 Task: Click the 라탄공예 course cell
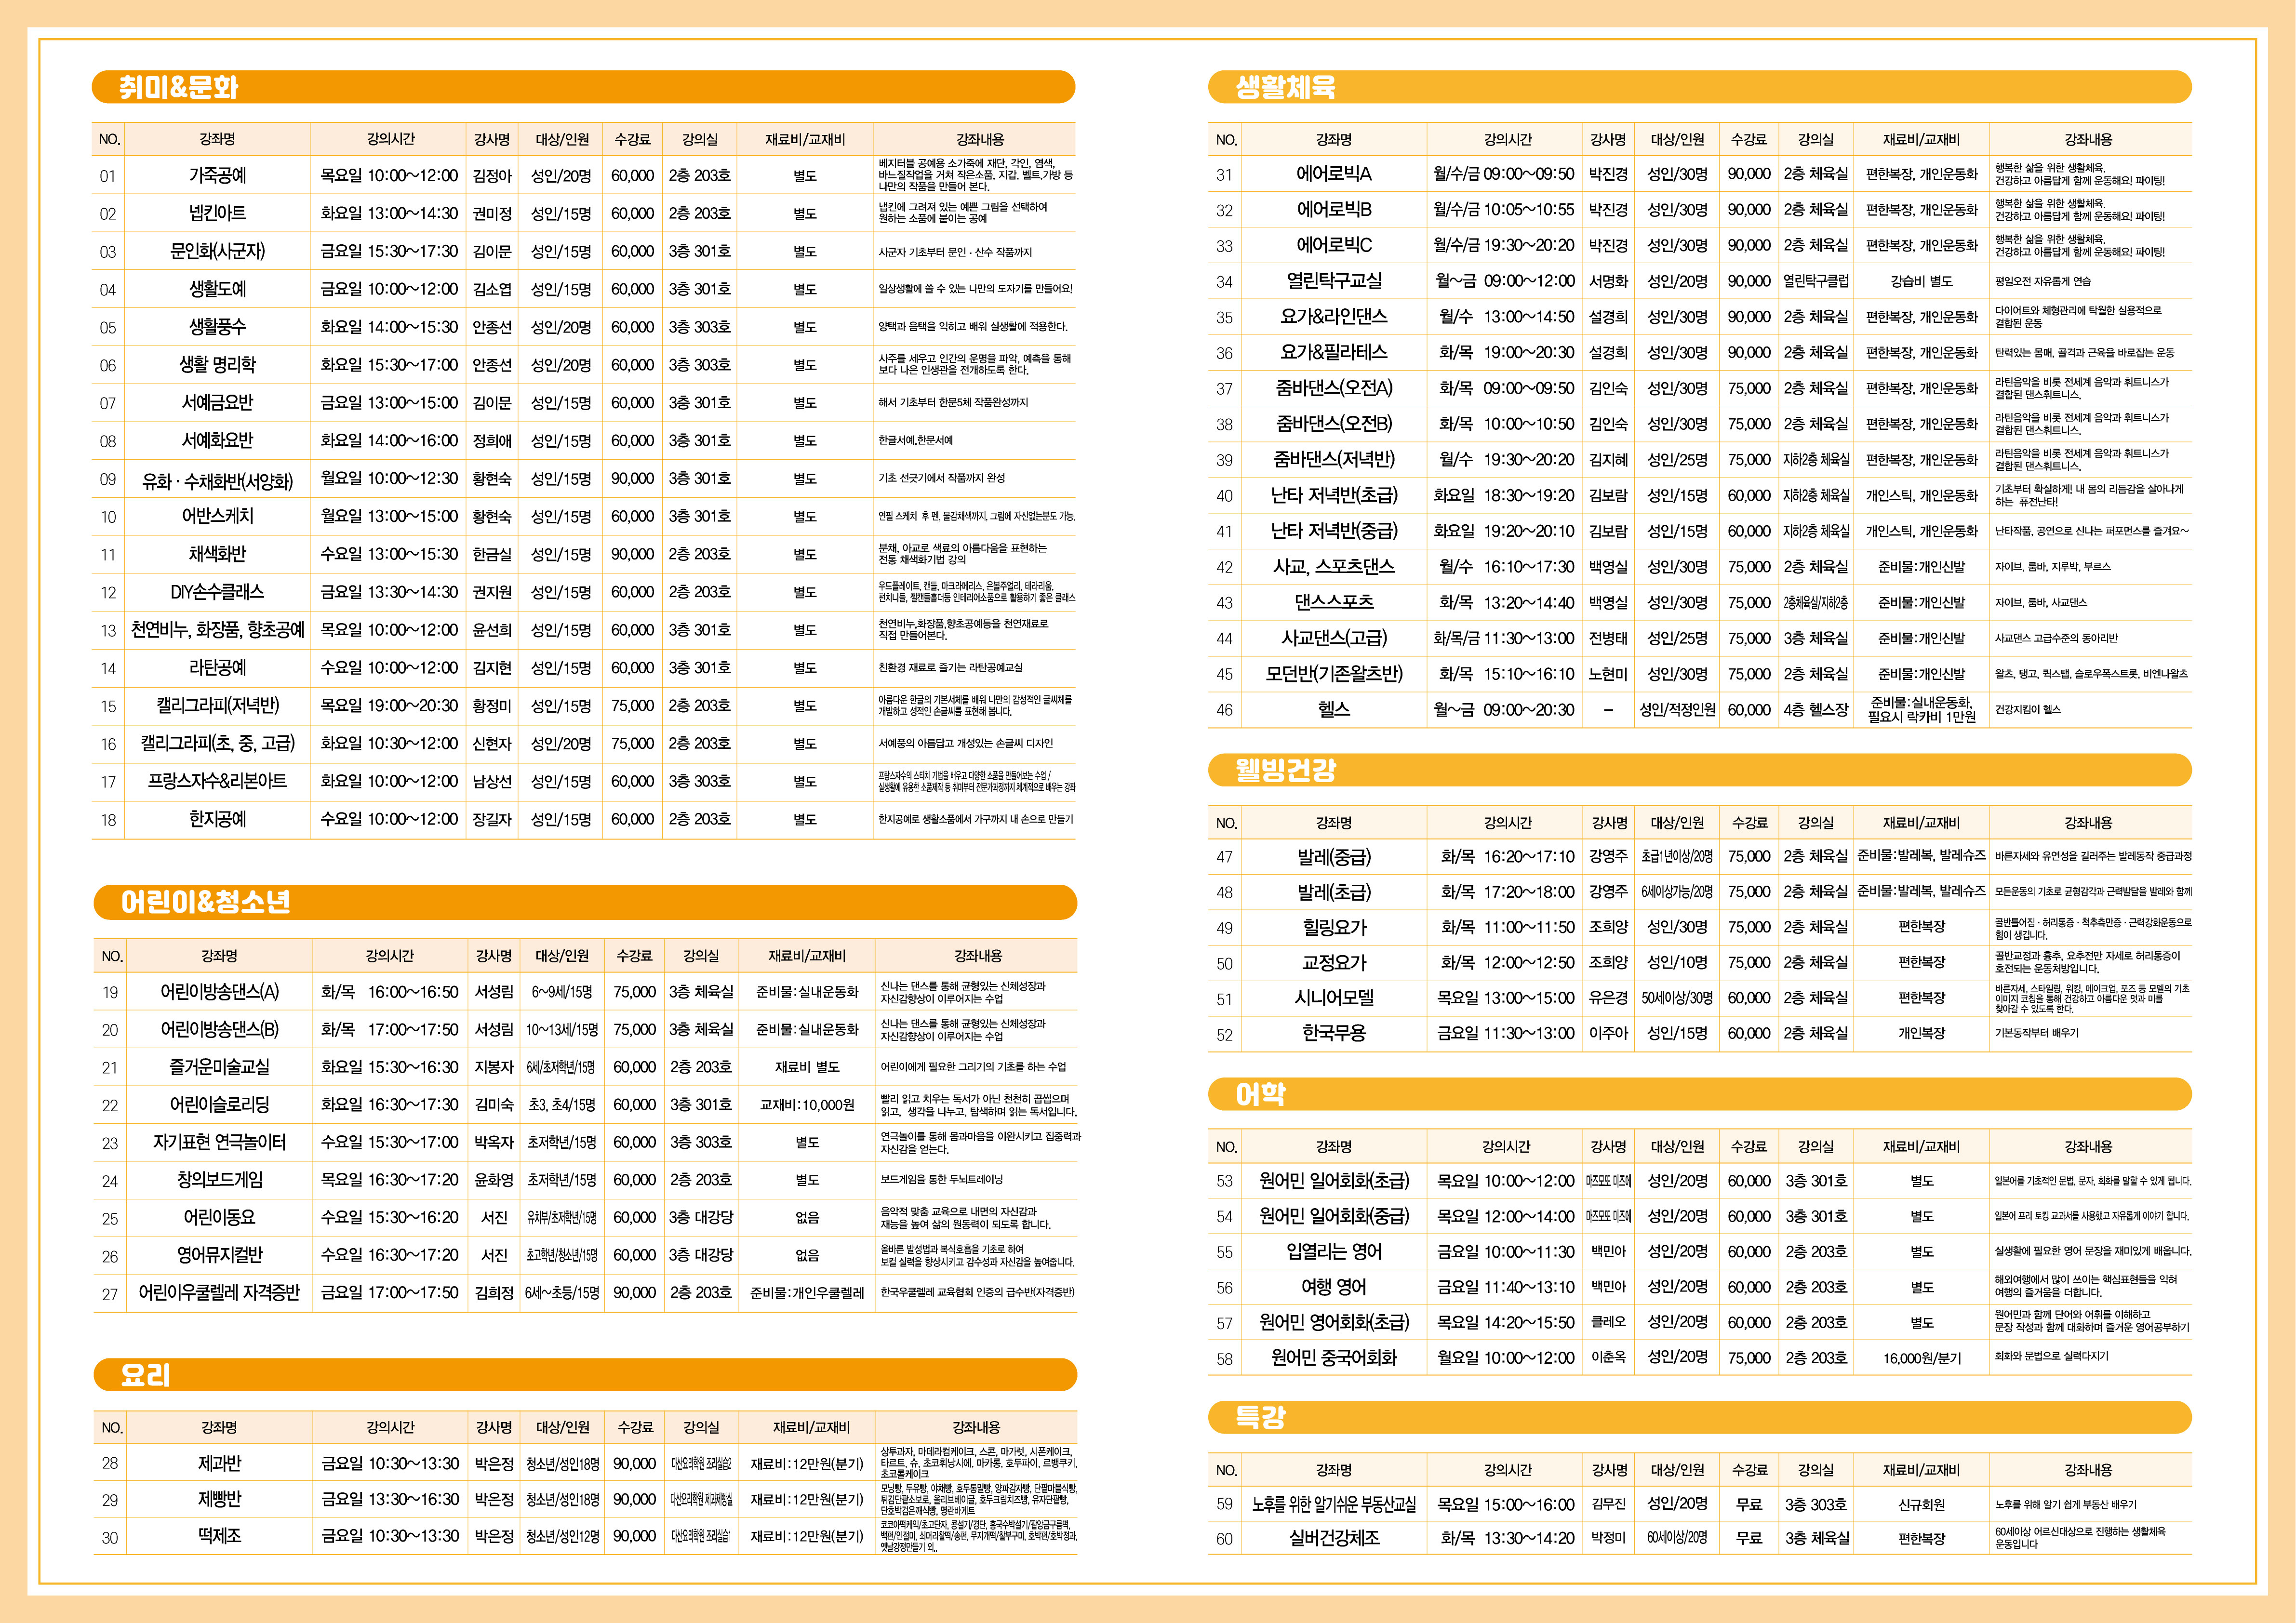[x=217, y=668]
